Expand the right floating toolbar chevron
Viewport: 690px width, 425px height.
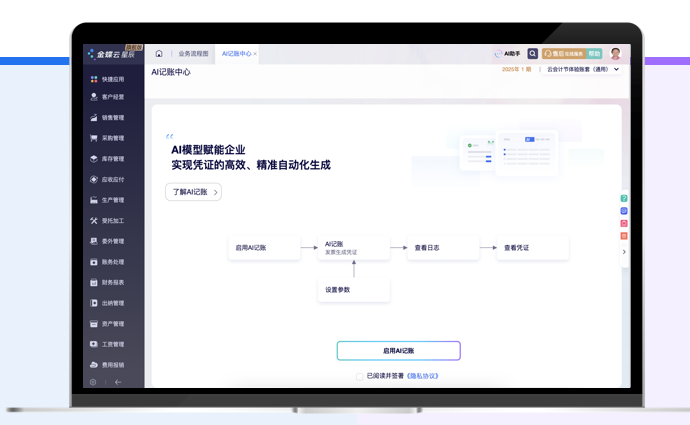pos(624,252)
